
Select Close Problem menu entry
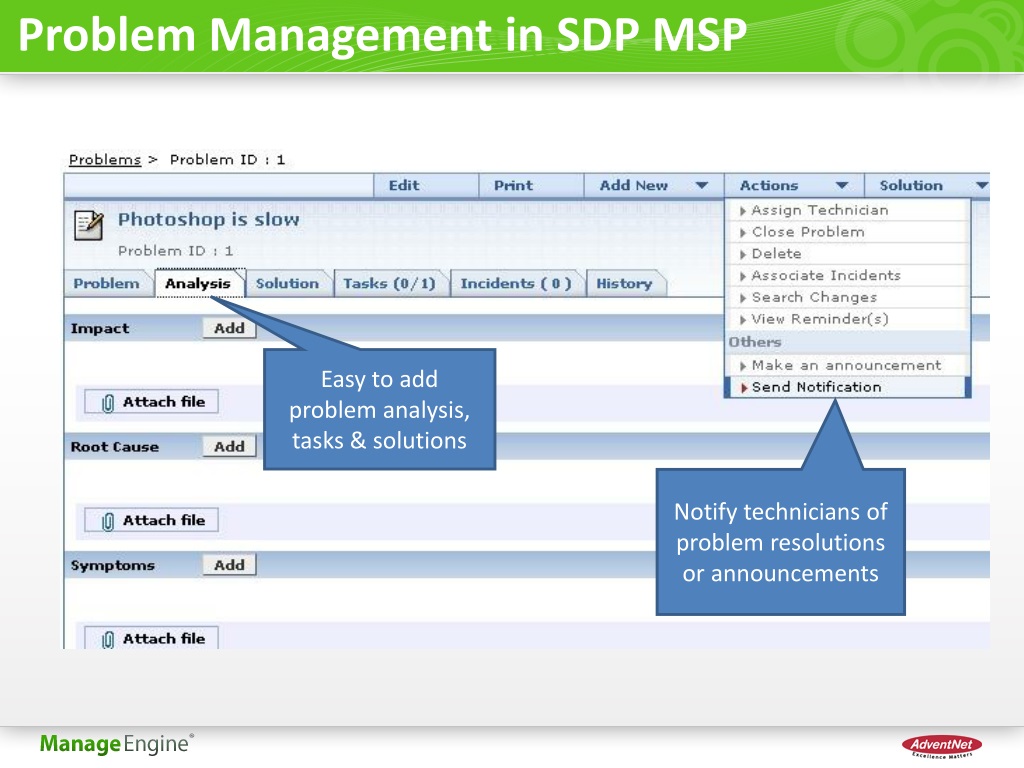click(846, 232)
